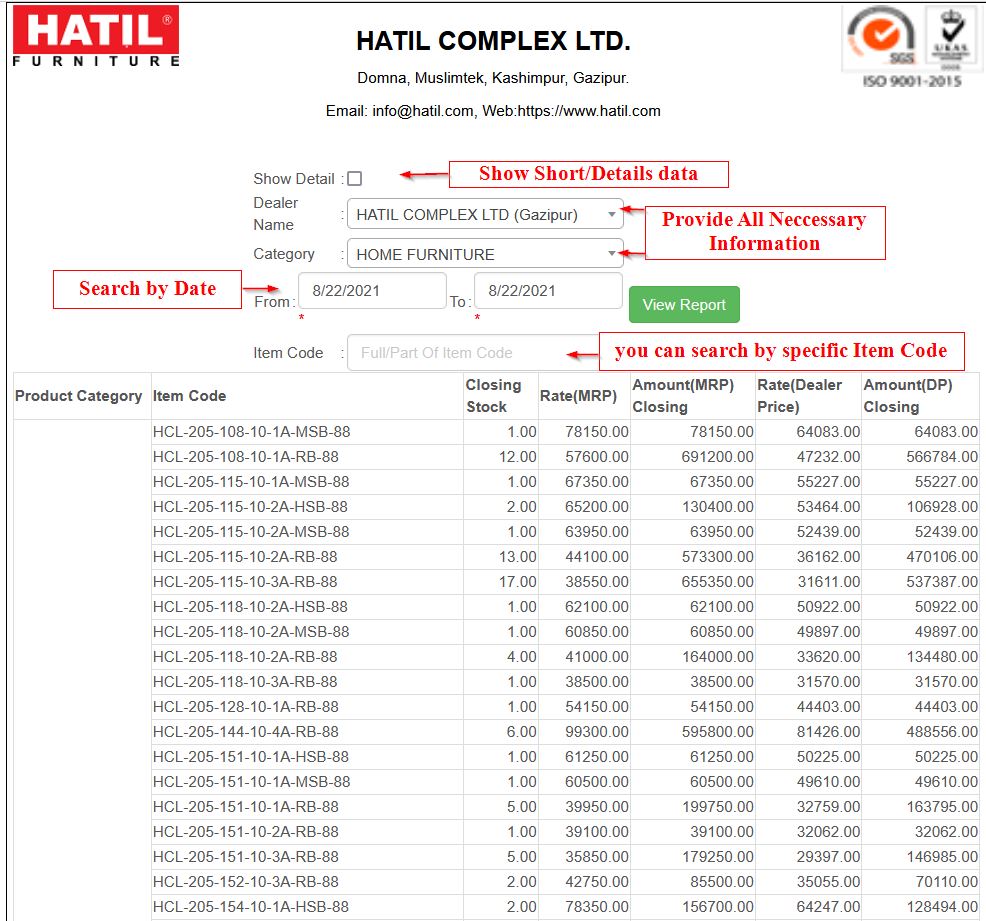Screen dimensions: 986x921
Task: Select item code HCL-205-108-10-1A-RB-88
Action: 245,457
